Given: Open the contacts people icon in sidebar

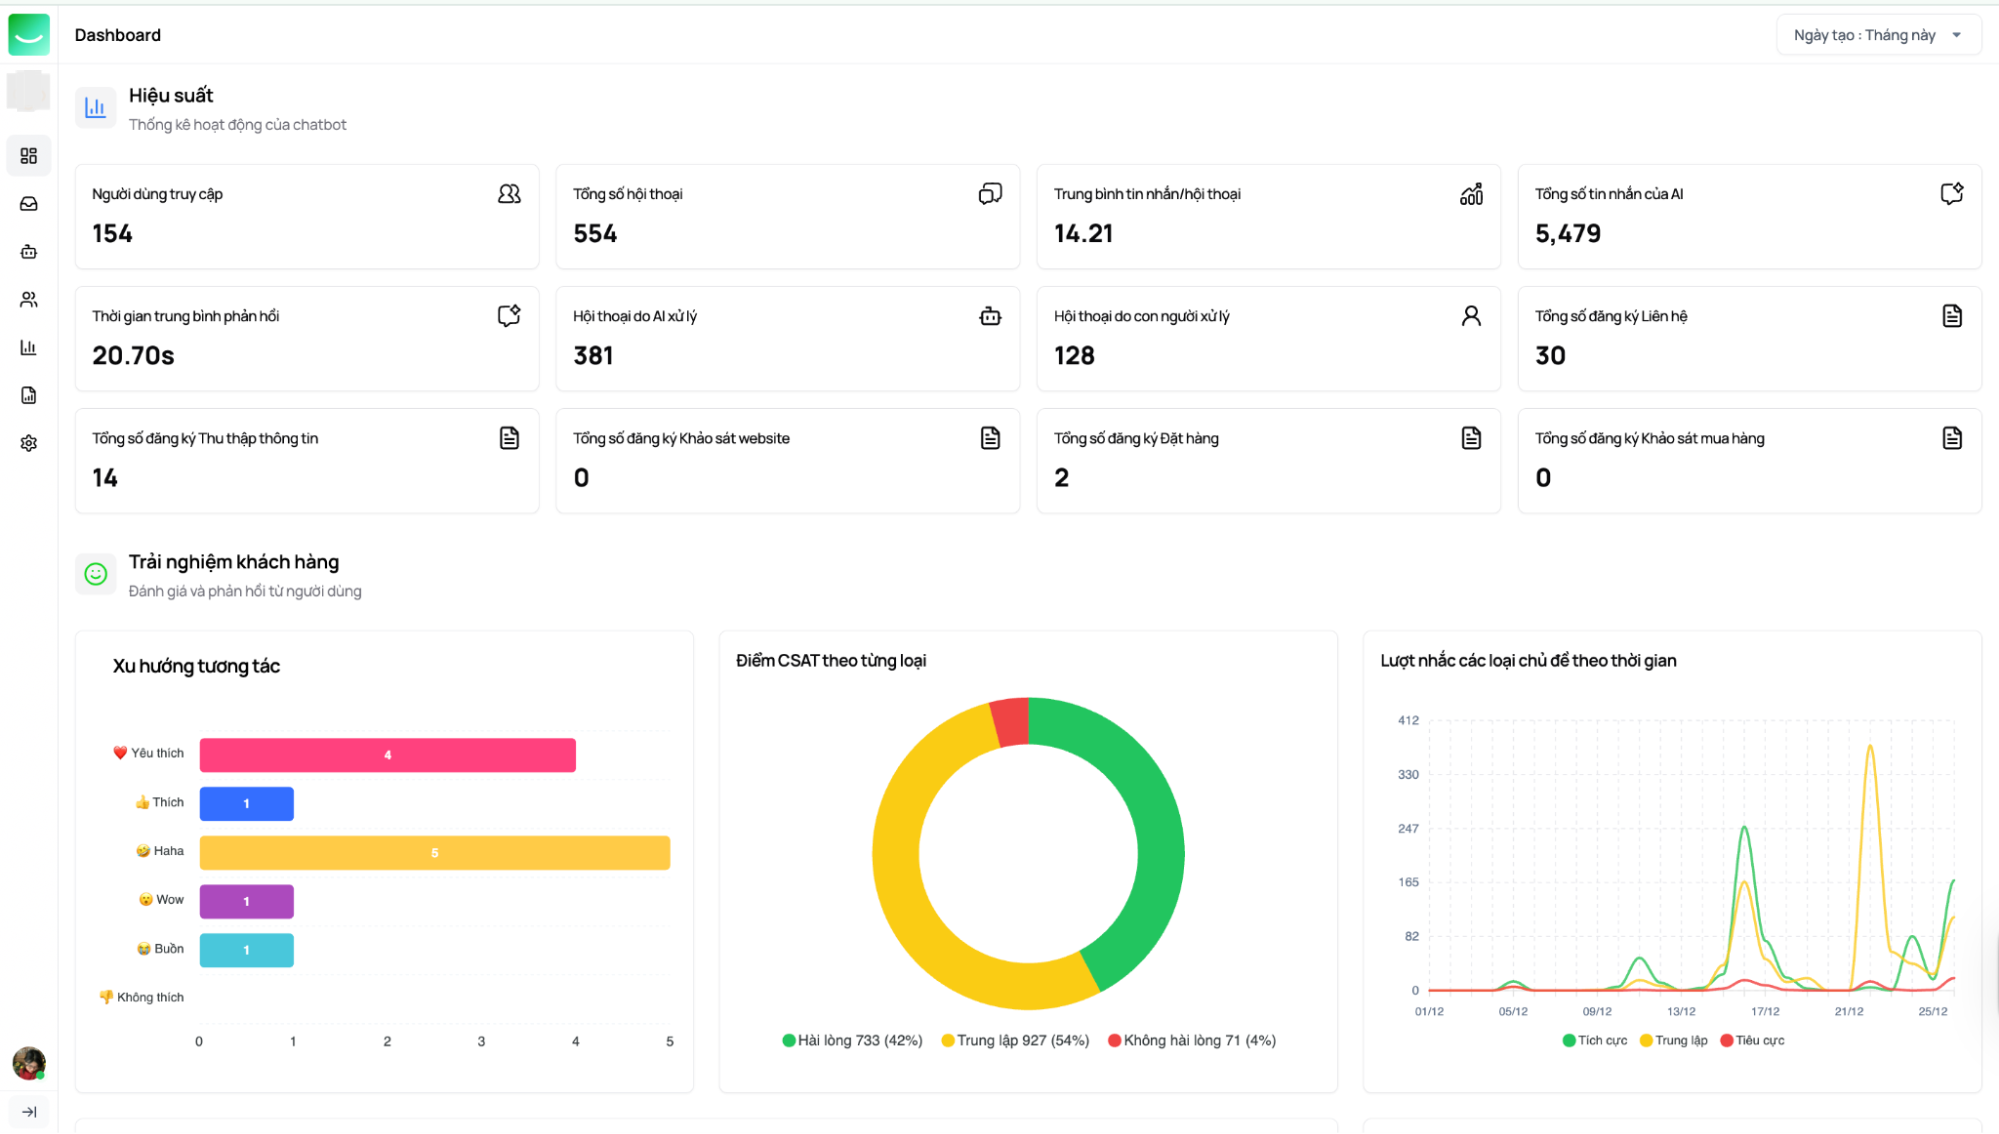Looking at the screenshot, I should point(29,300).
